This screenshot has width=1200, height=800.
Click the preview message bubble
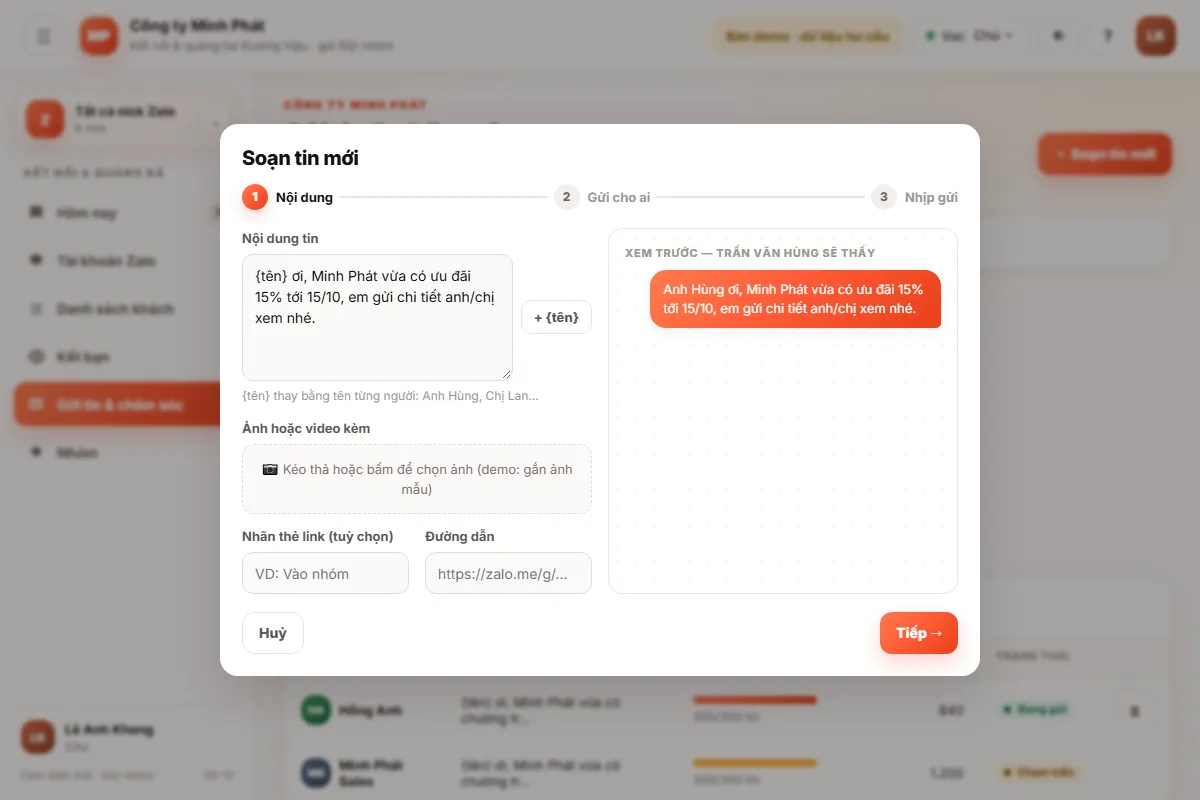795,299
